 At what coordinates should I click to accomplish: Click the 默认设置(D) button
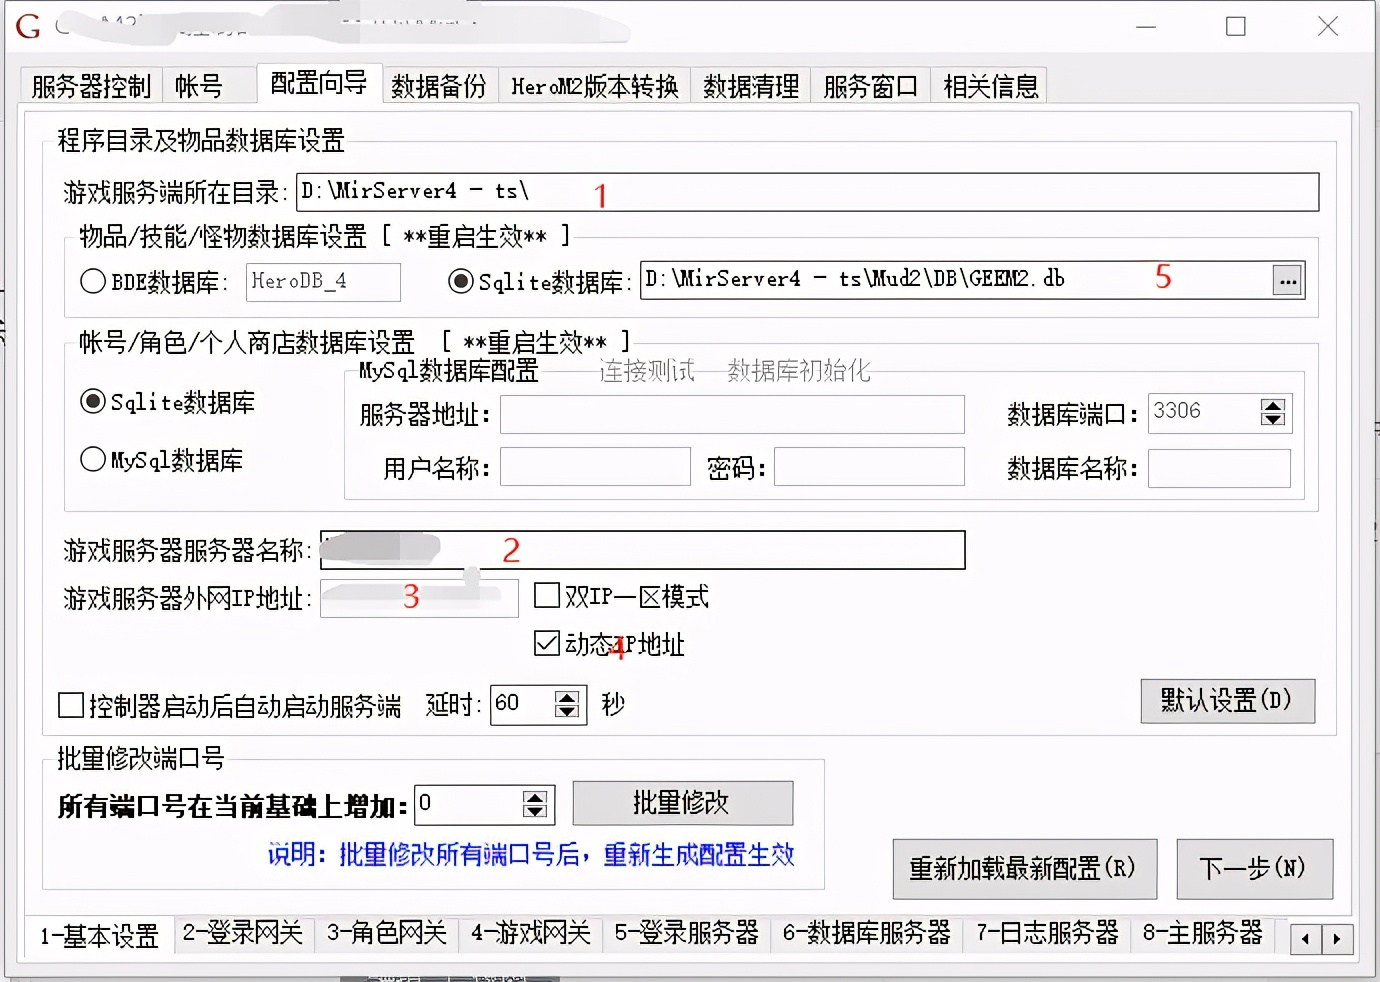click(x=1227, y=701)
